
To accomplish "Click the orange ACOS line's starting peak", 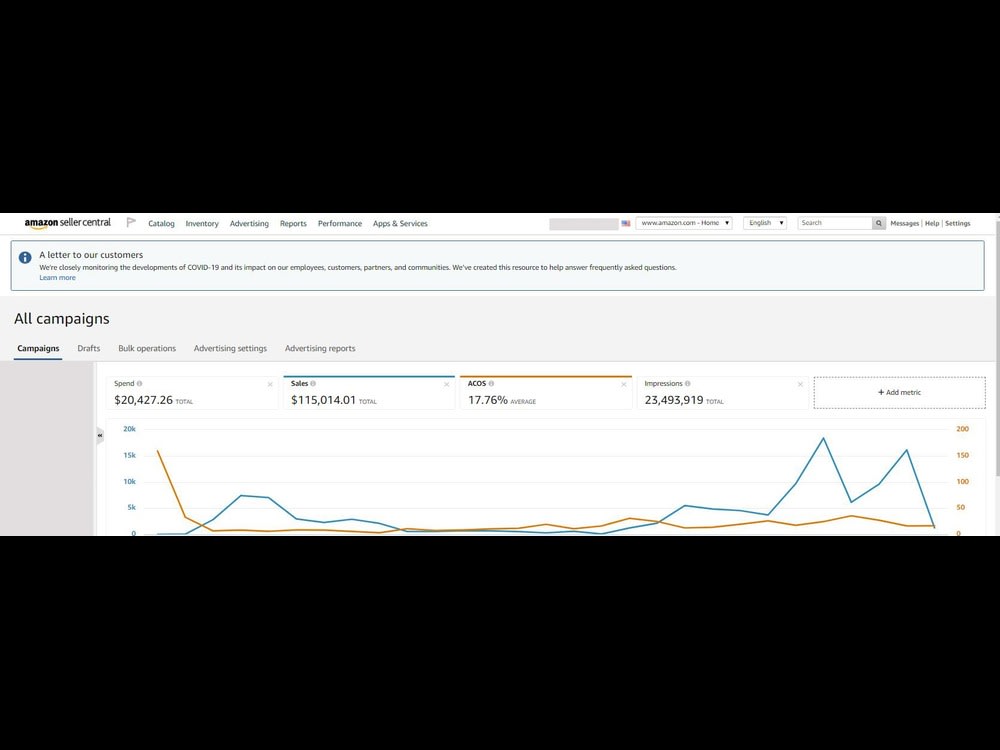I will click(158, 451).
